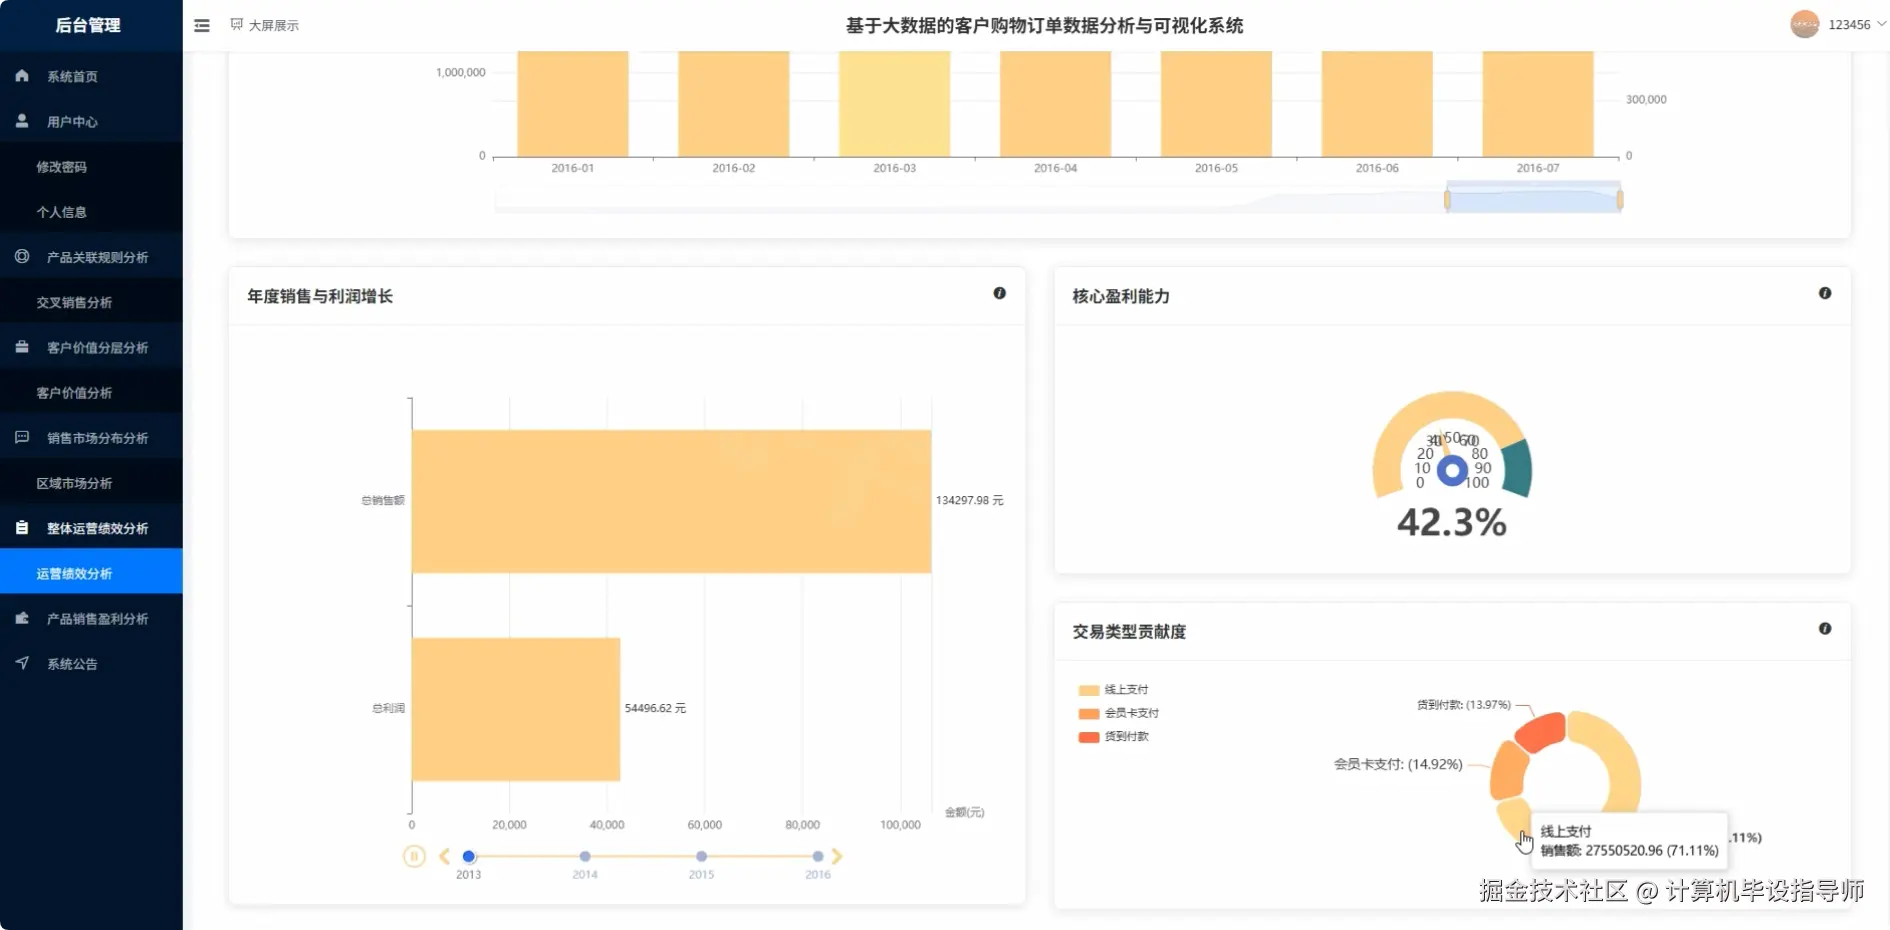Click the clipboard icon beside 整体运营绩效分析
Viewport: 1890px width, 930px height.
point(22,528)
